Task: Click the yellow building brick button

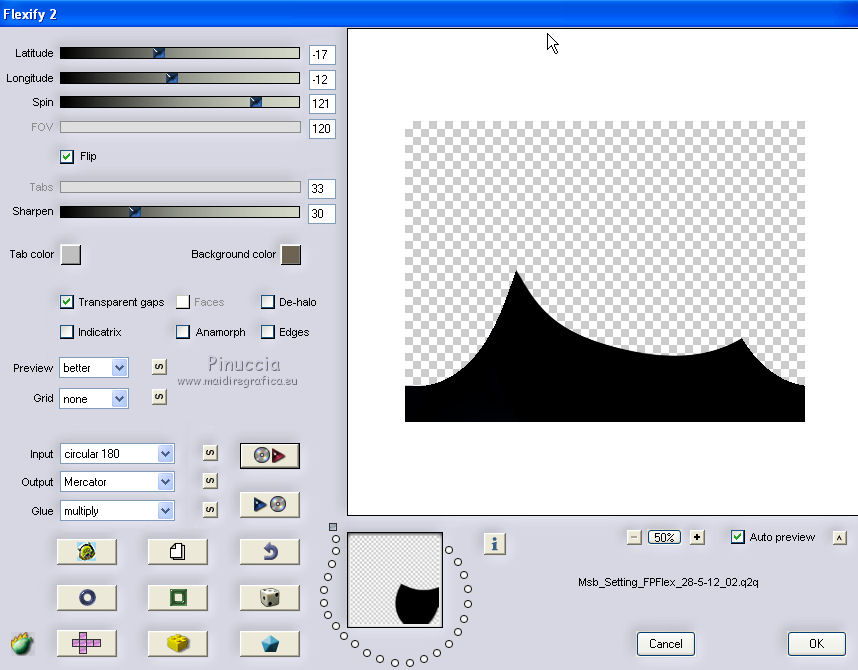Action: (x=178, y=643)
